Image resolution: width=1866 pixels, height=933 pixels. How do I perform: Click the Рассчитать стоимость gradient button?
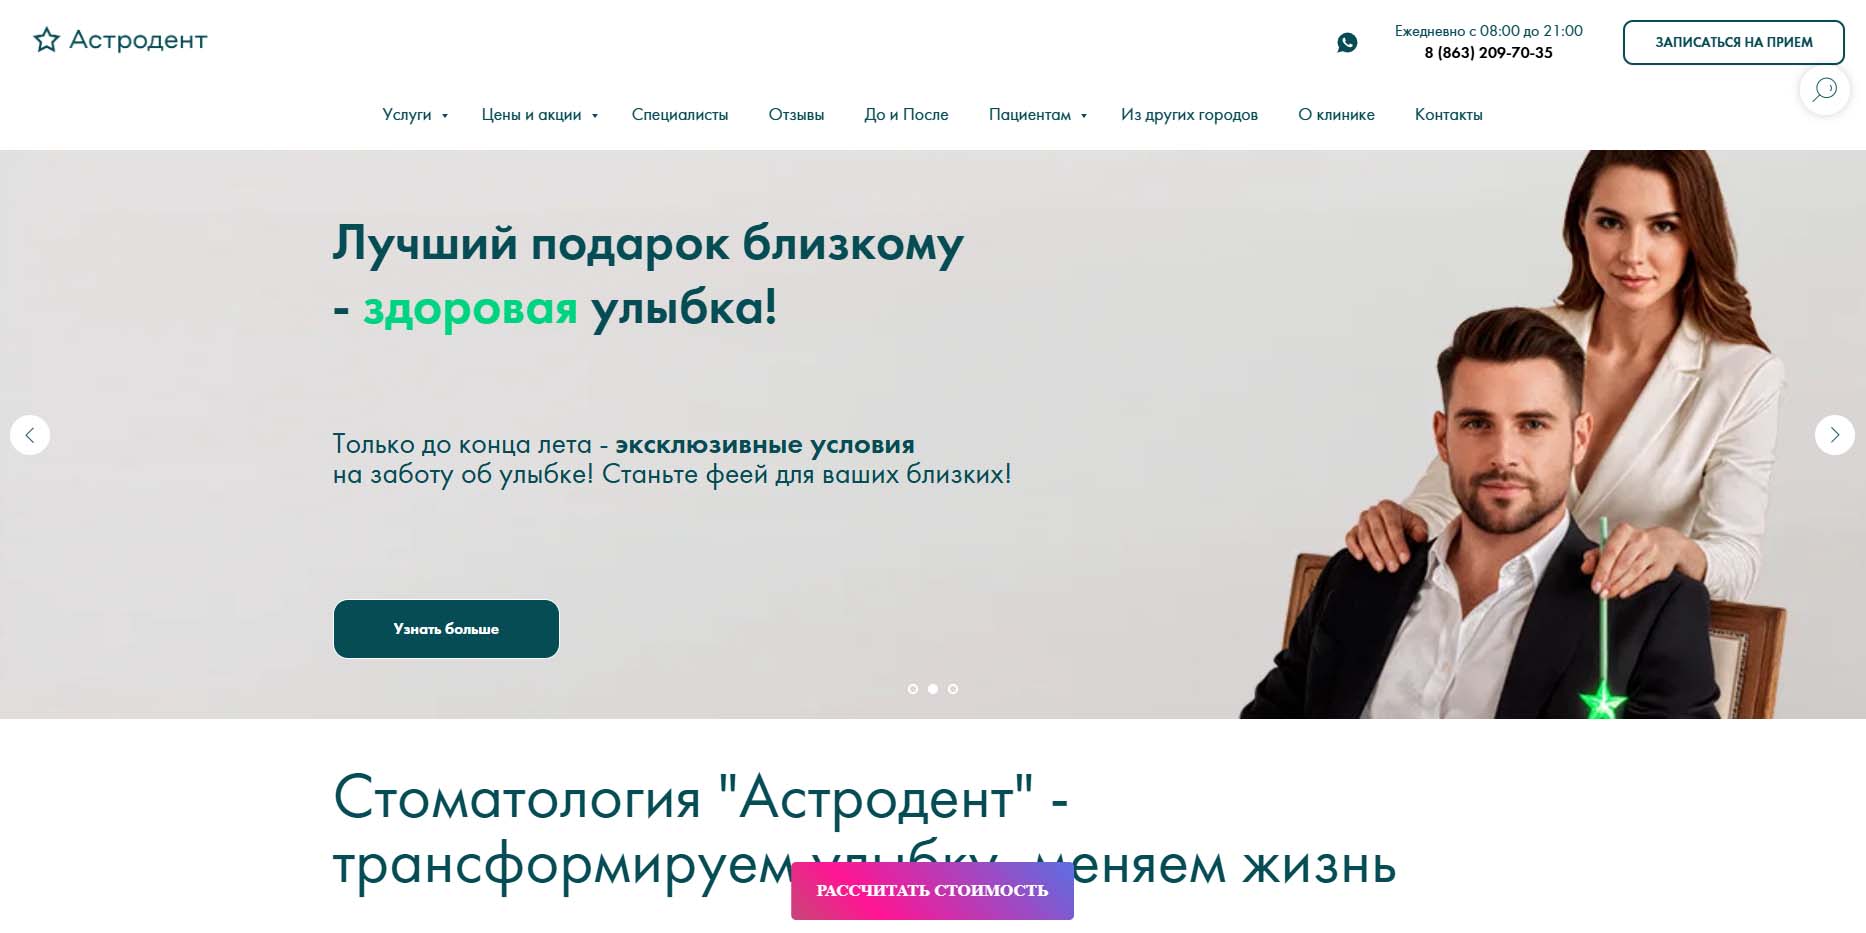click(x=932, y=890)
